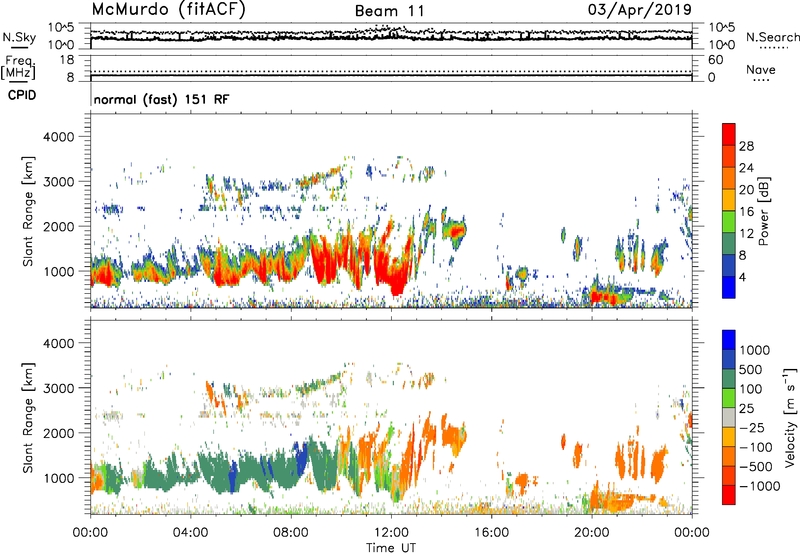Click the Power panel "Slant Range [km]" label

(28, 211)
